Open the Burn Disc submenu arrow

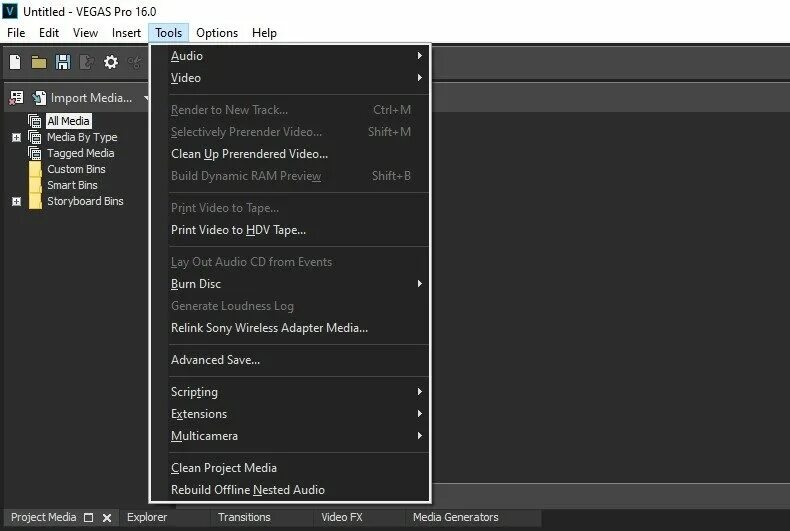419,284
